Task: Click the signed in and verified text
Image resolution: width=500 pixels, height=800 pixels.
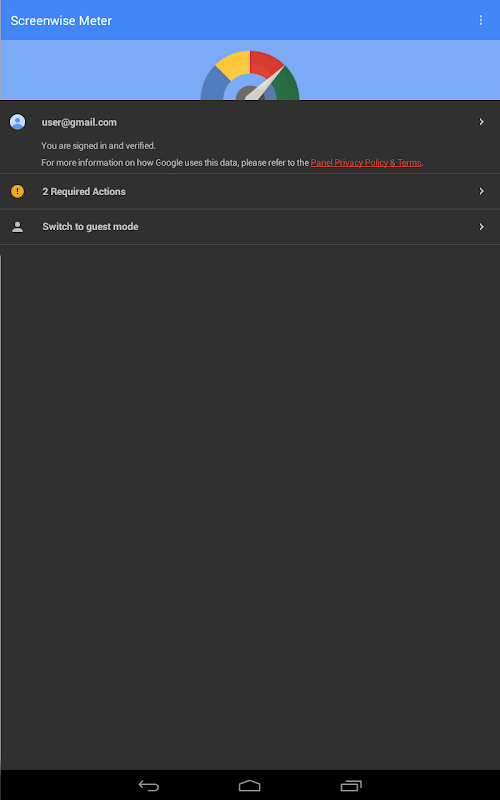Action: point(98,146)
